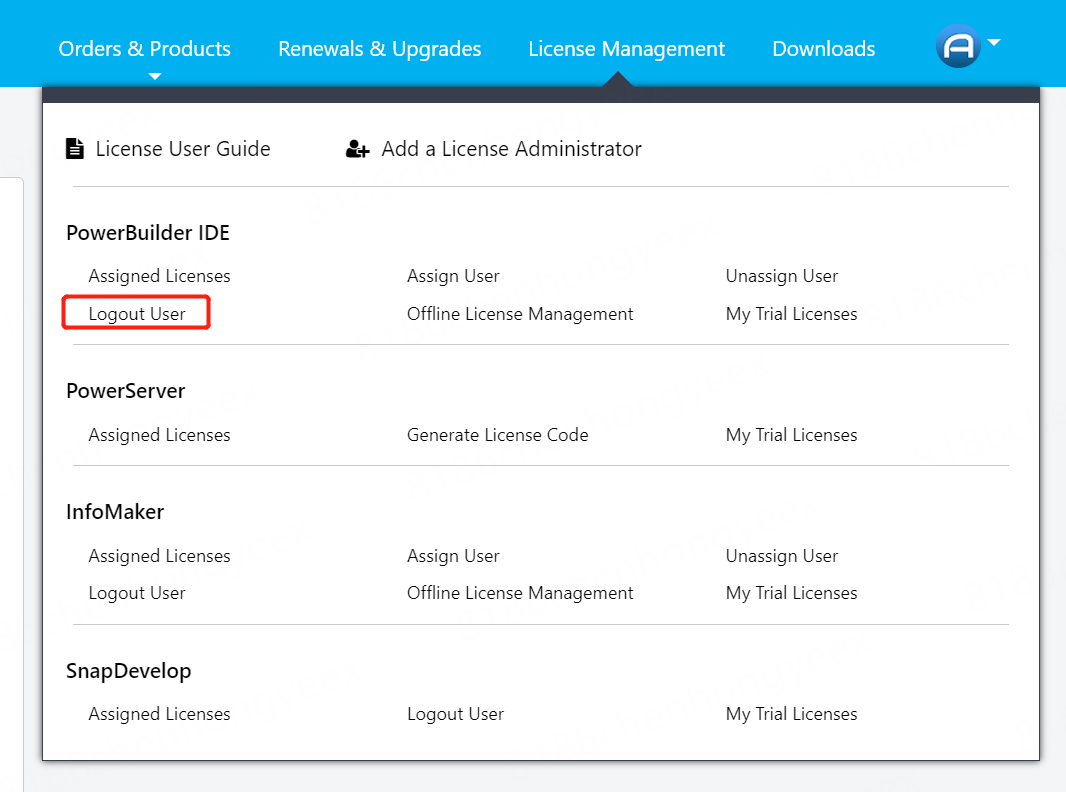View PowerServer My Trial Licenses
Image resolution: width=1066 pixels, height=792 pixels.
[x=791, y=435]
